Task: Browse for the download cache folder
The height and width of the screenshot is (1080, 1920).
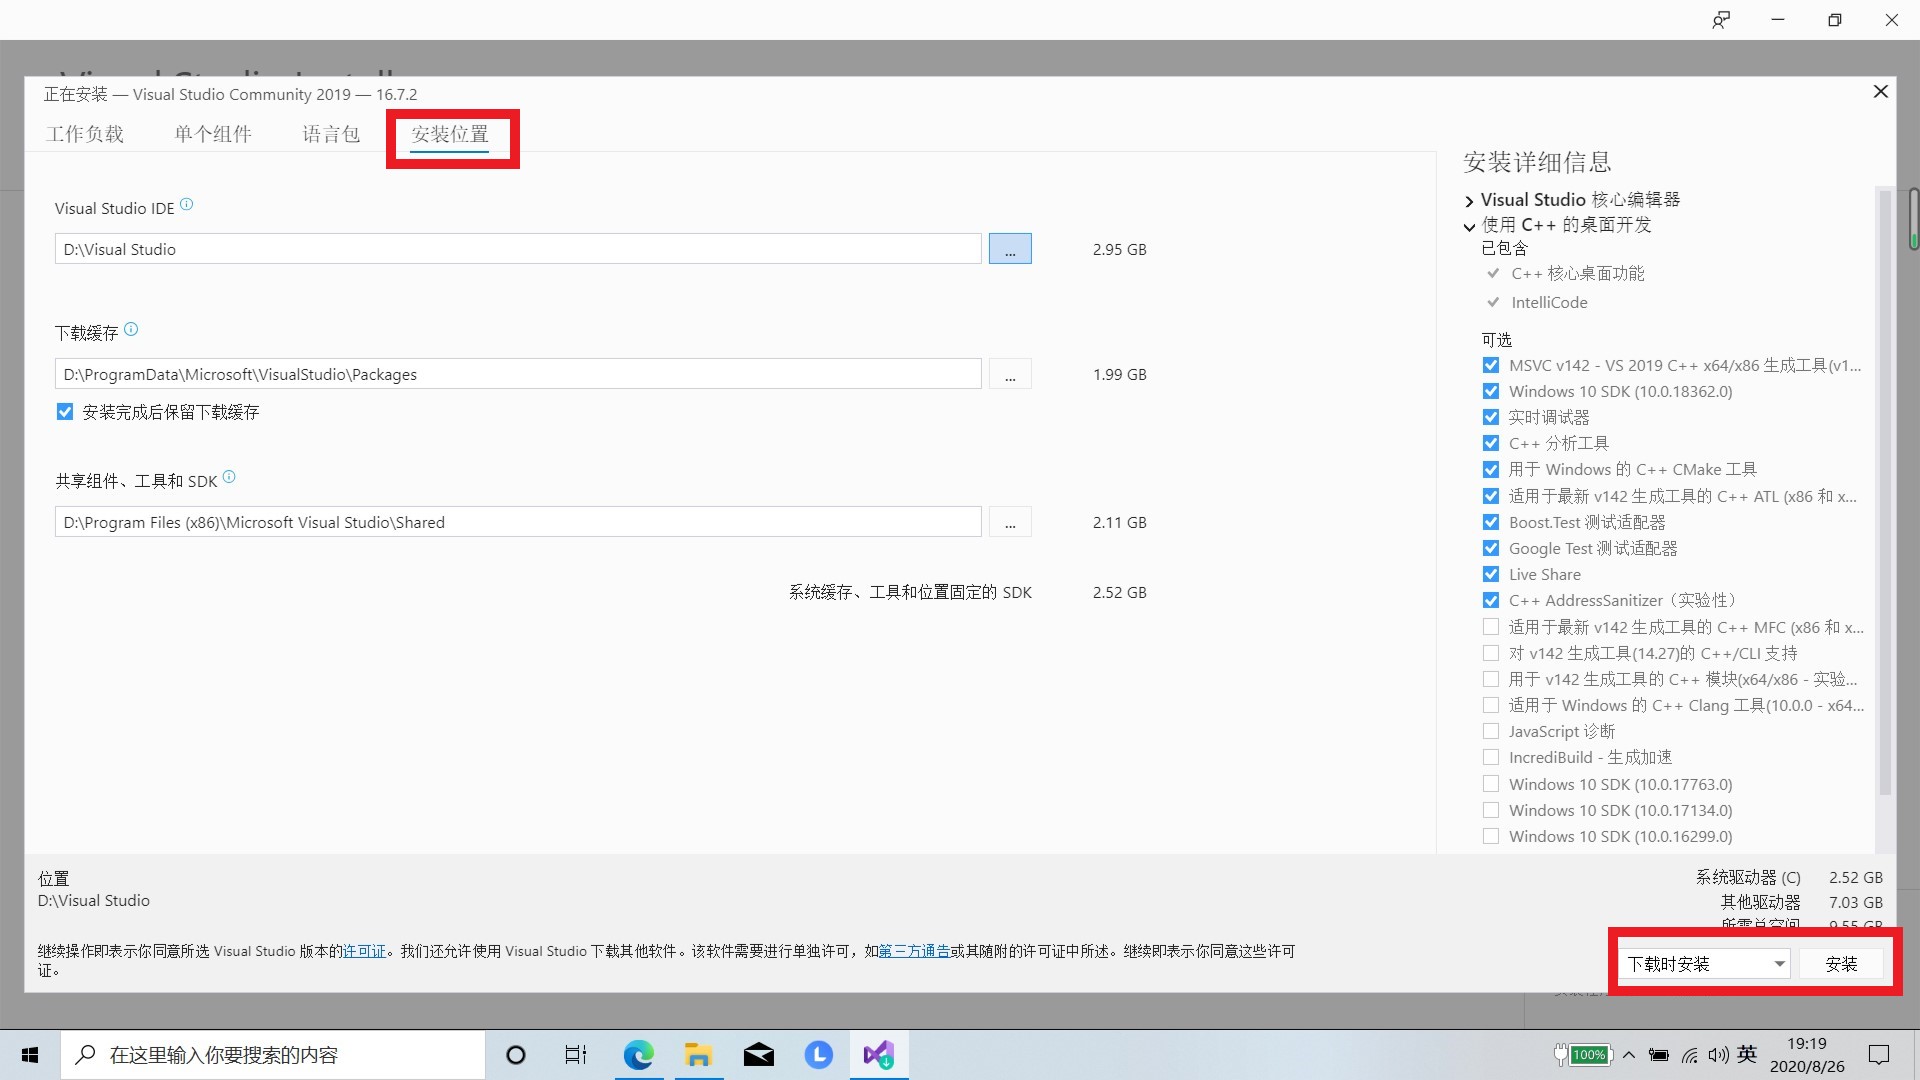Action: pyautogui.click(x=1010, y=374)
